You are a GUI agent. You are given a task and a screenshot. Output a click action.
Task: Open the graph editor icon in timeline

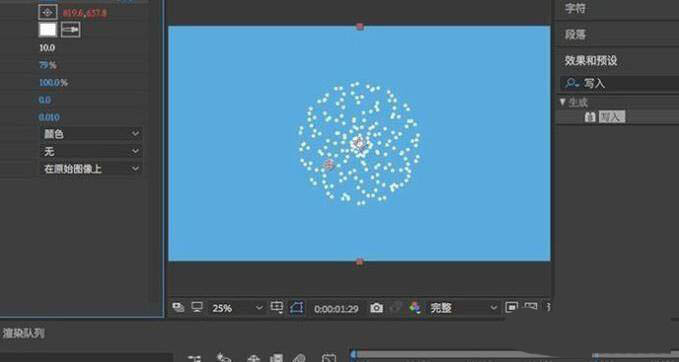(329, 358)
